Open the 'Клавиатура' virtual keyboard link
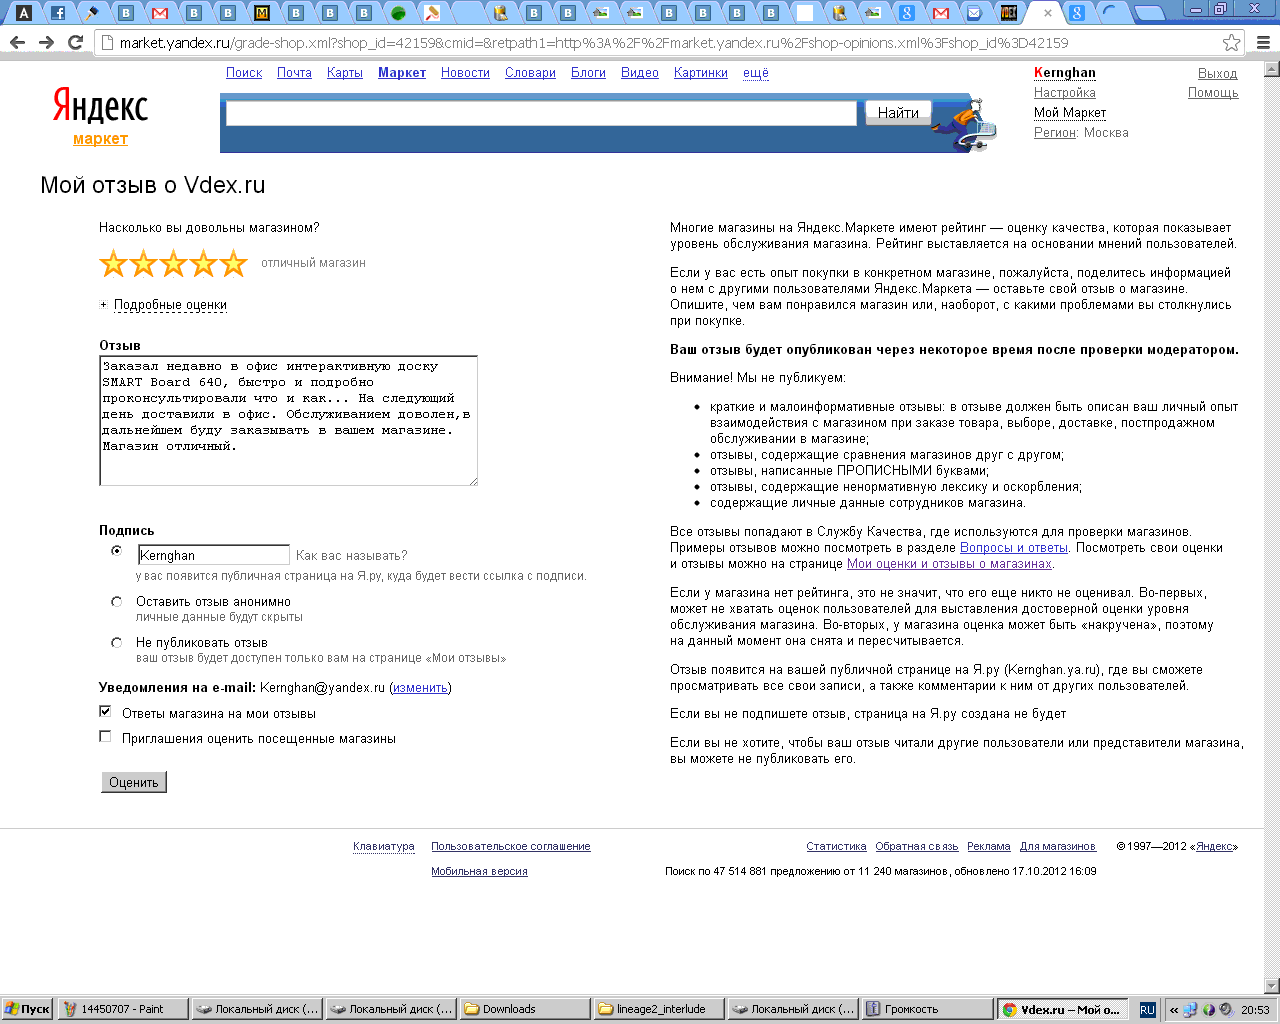1280x1024 pixels. [384, 847]
